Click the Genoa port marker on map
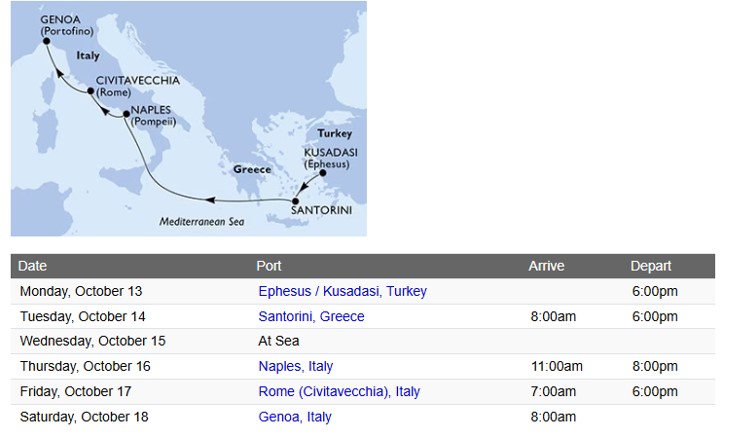This screenshot has height=434, width=746. pyautogui.click(x=33, y=41)
